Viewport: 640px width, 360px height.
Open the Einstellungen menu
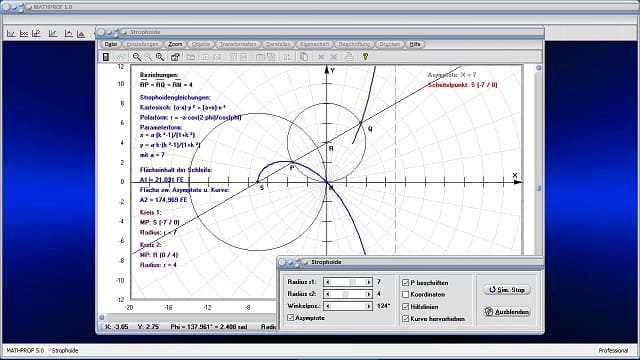click(x=142, y=44)
